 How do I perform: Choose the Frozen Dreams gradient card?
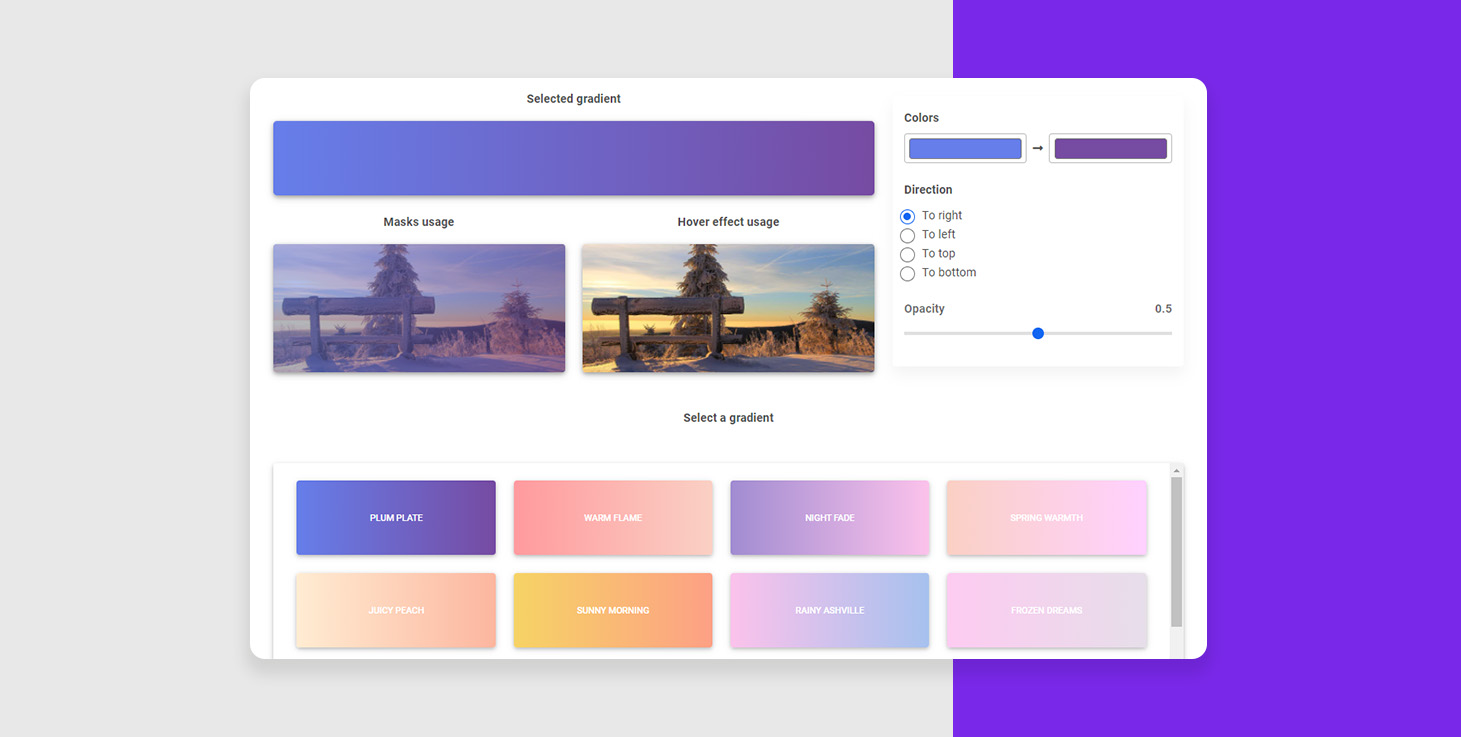point(1046,610)
